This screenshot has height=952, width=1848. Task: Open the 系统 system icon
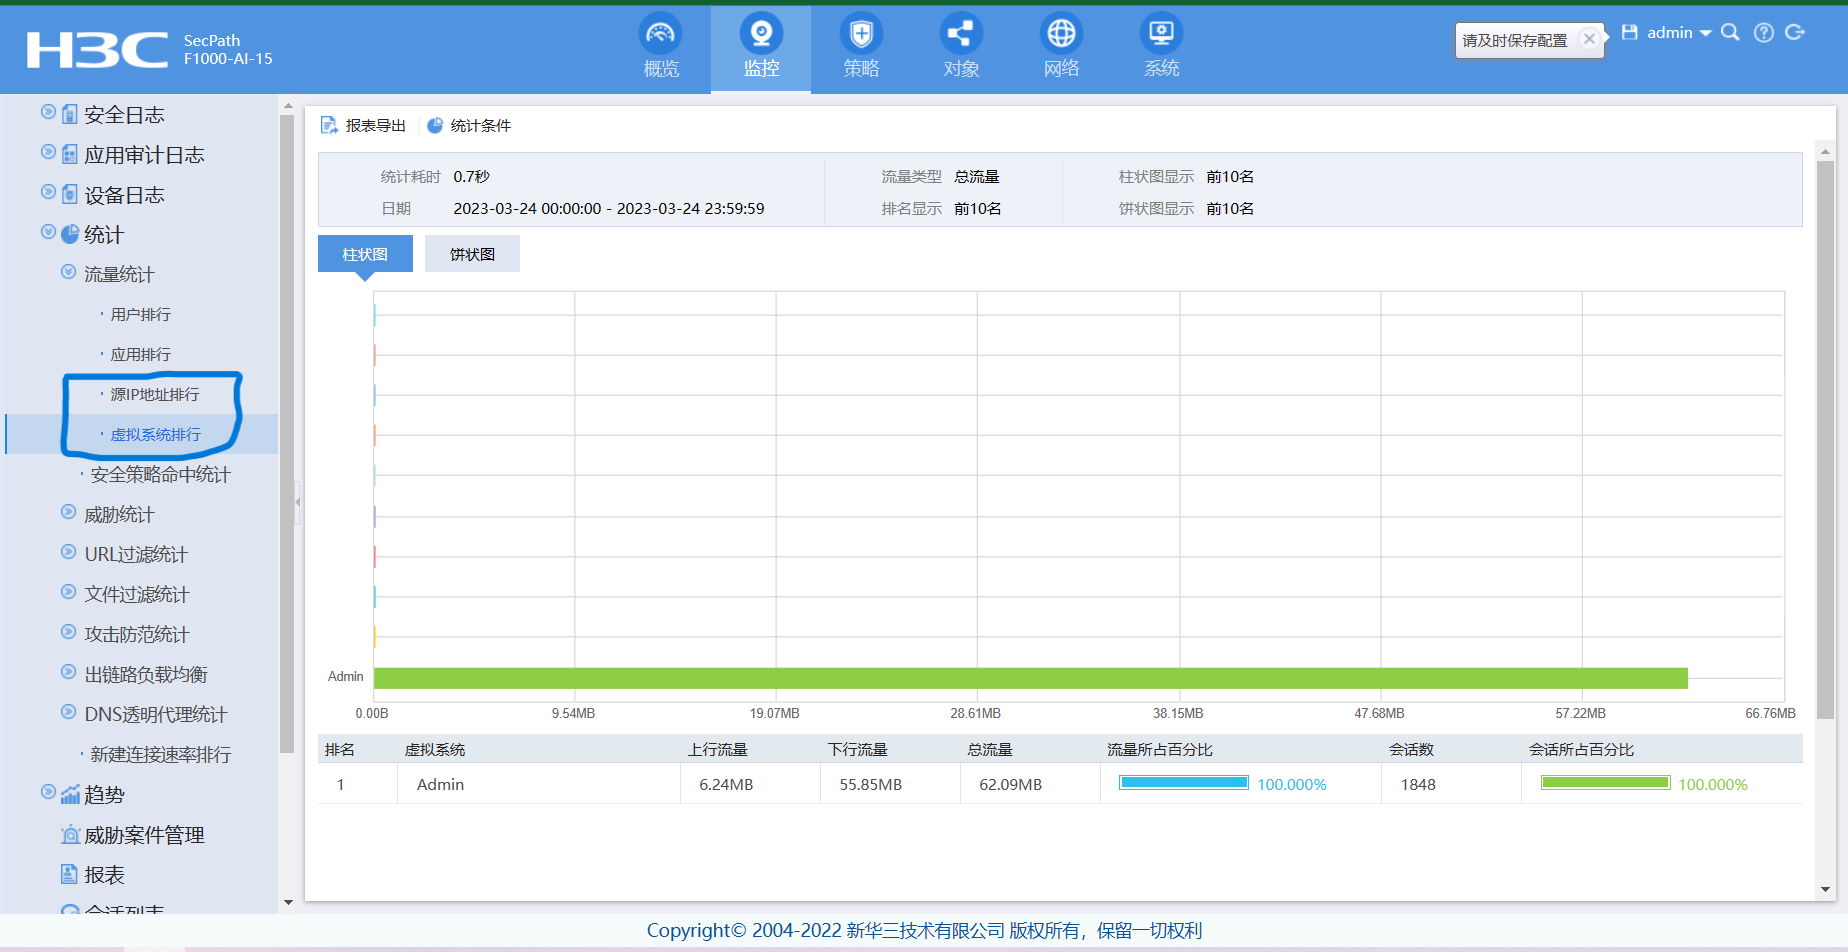(x=1161, y=35)
